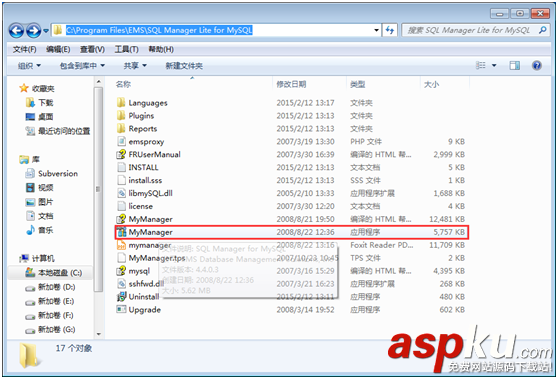Select the MyManager application icon
The height and width of the screenshot is (379, 558).
tap(121, 232)
